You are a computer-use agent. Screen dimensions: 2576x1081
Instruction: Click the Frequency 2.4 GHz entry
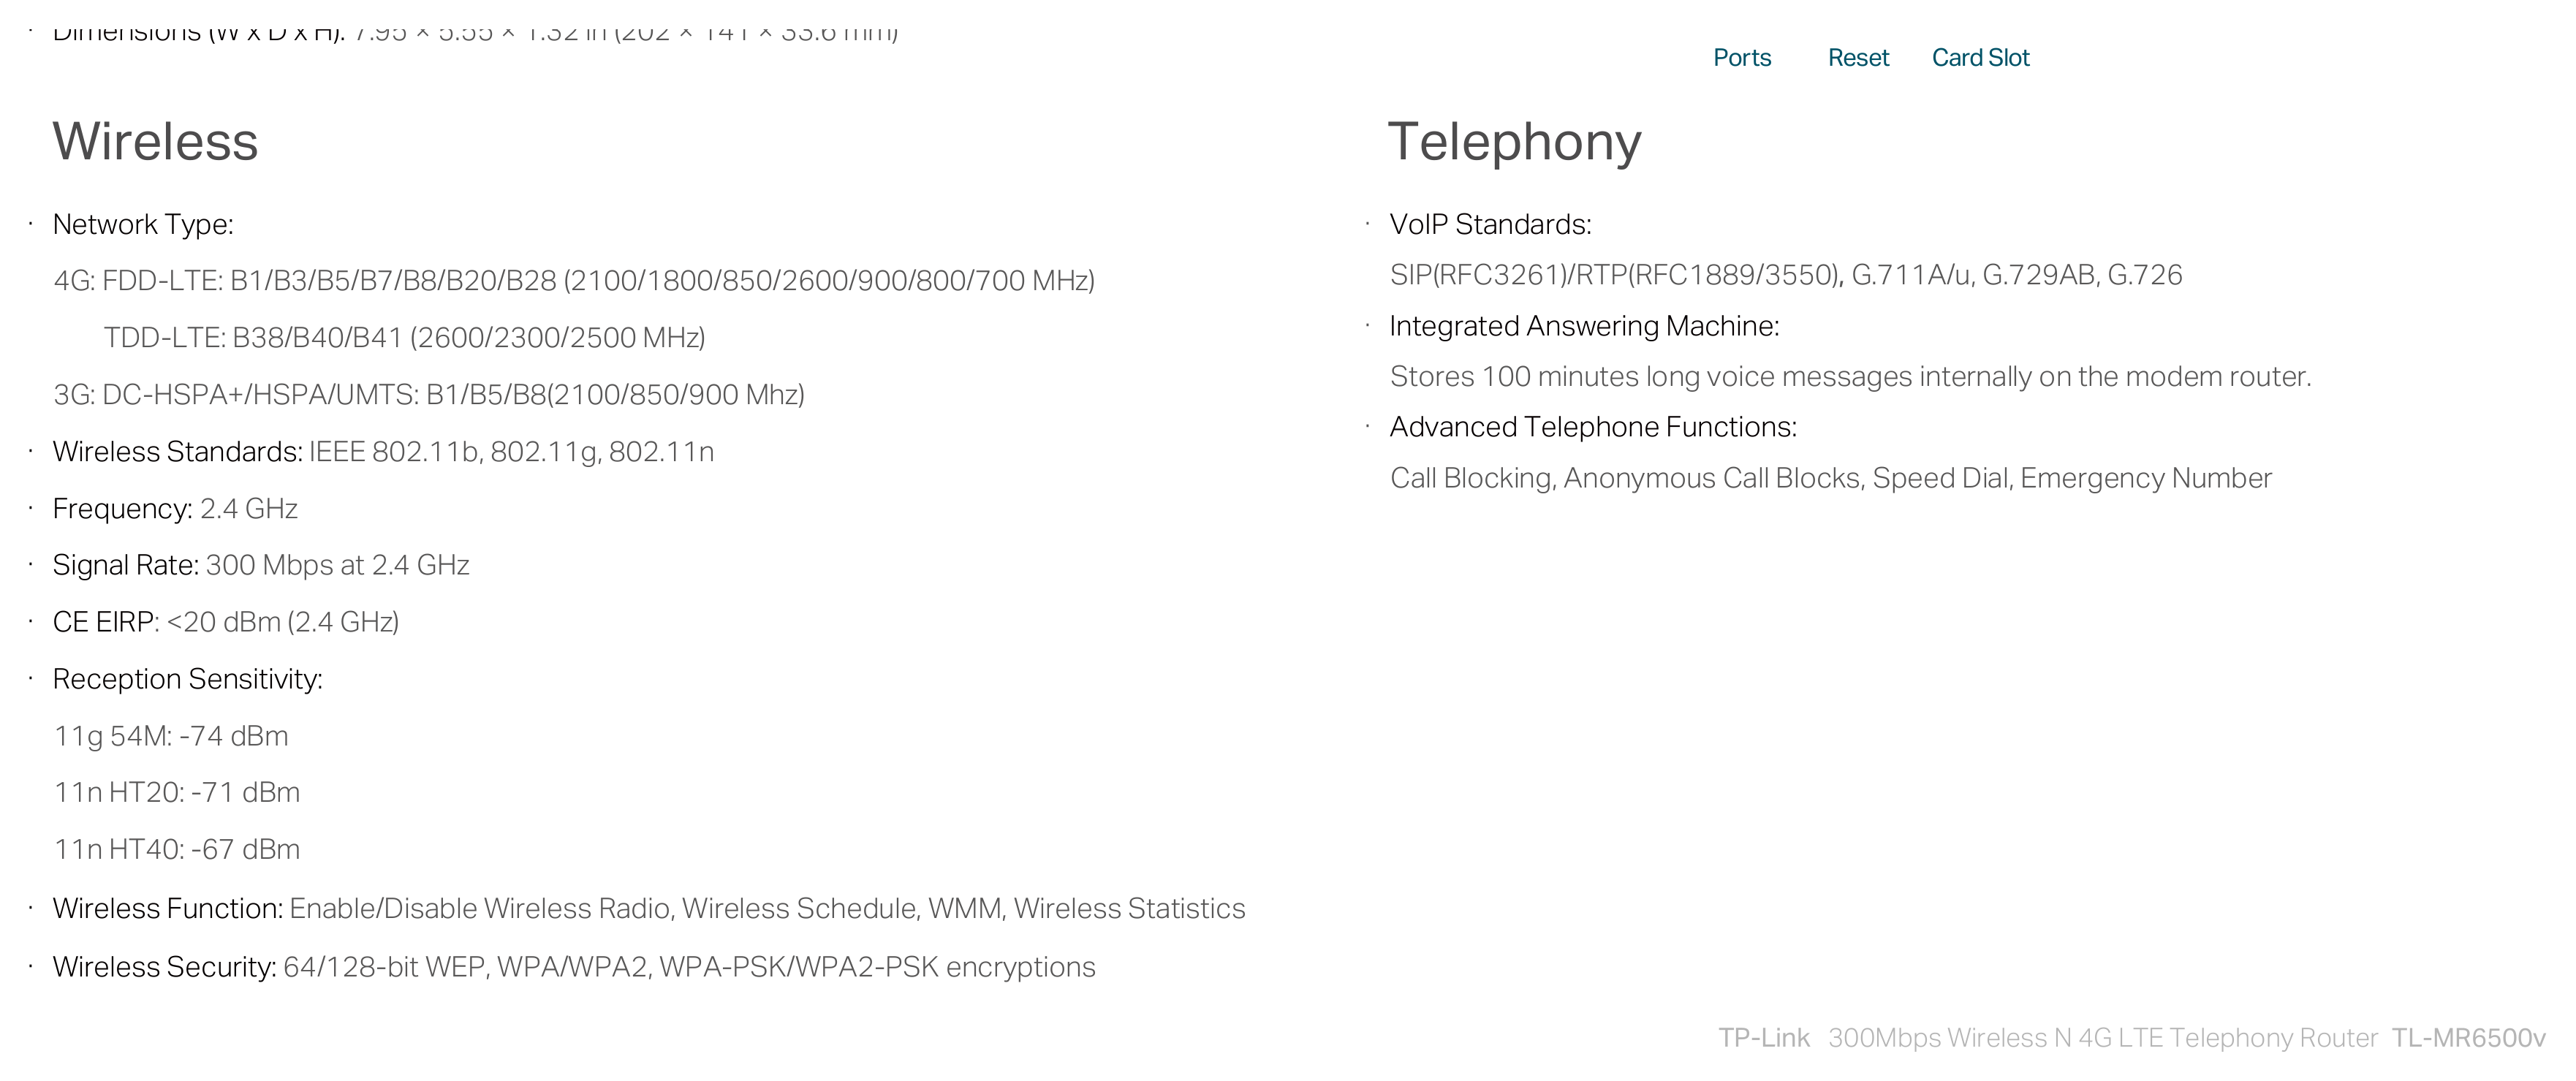click(x=175, y=509)
